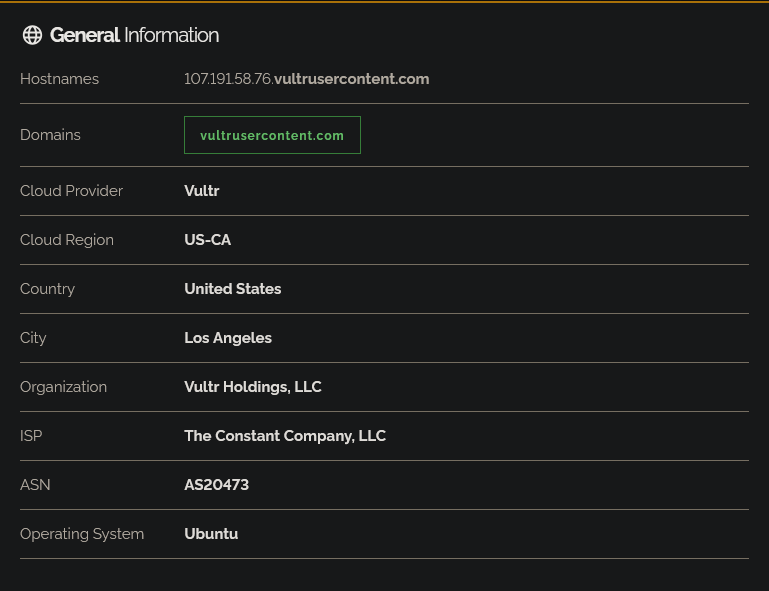Click the City value Los Angeles
The width and height of the screenshot is (769, 591).
(228, 338)
